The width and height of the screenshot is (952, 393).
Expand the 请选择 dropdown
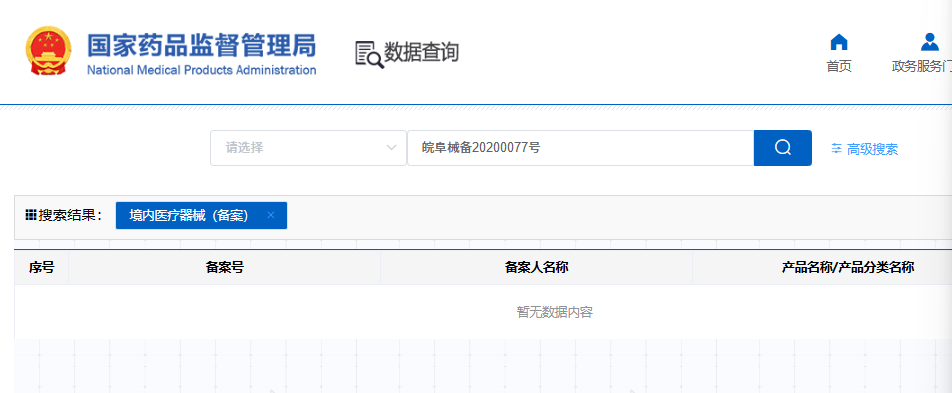[x=308, y=148]
